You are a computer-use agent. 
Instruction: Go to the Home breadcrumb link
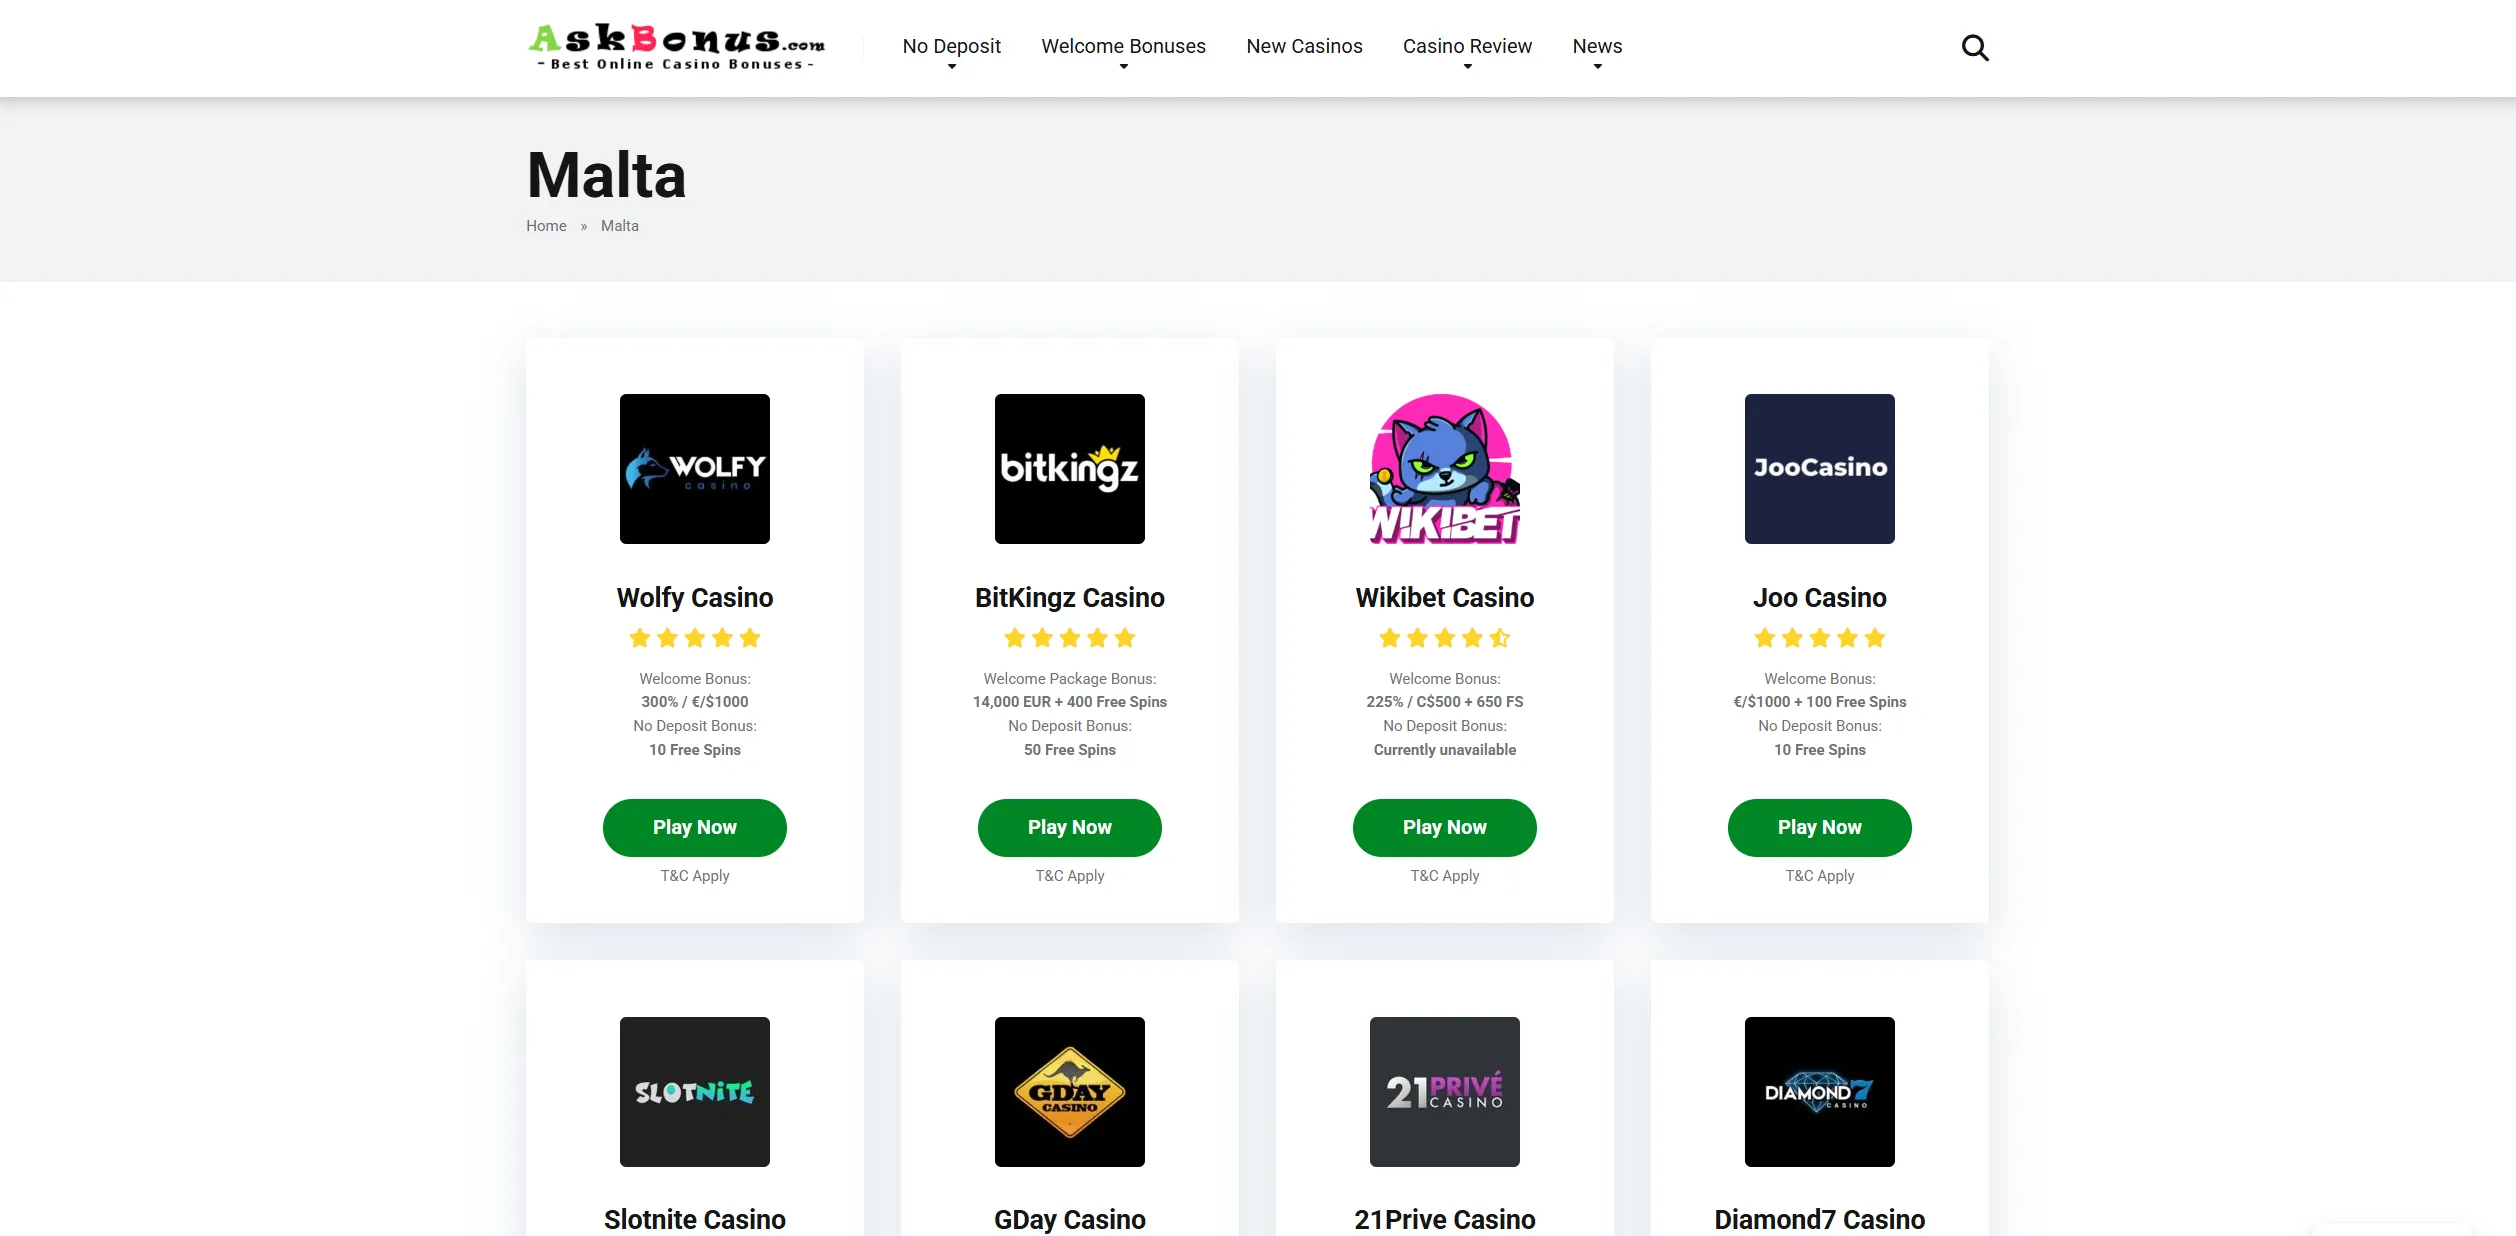(x=546, y=226)
